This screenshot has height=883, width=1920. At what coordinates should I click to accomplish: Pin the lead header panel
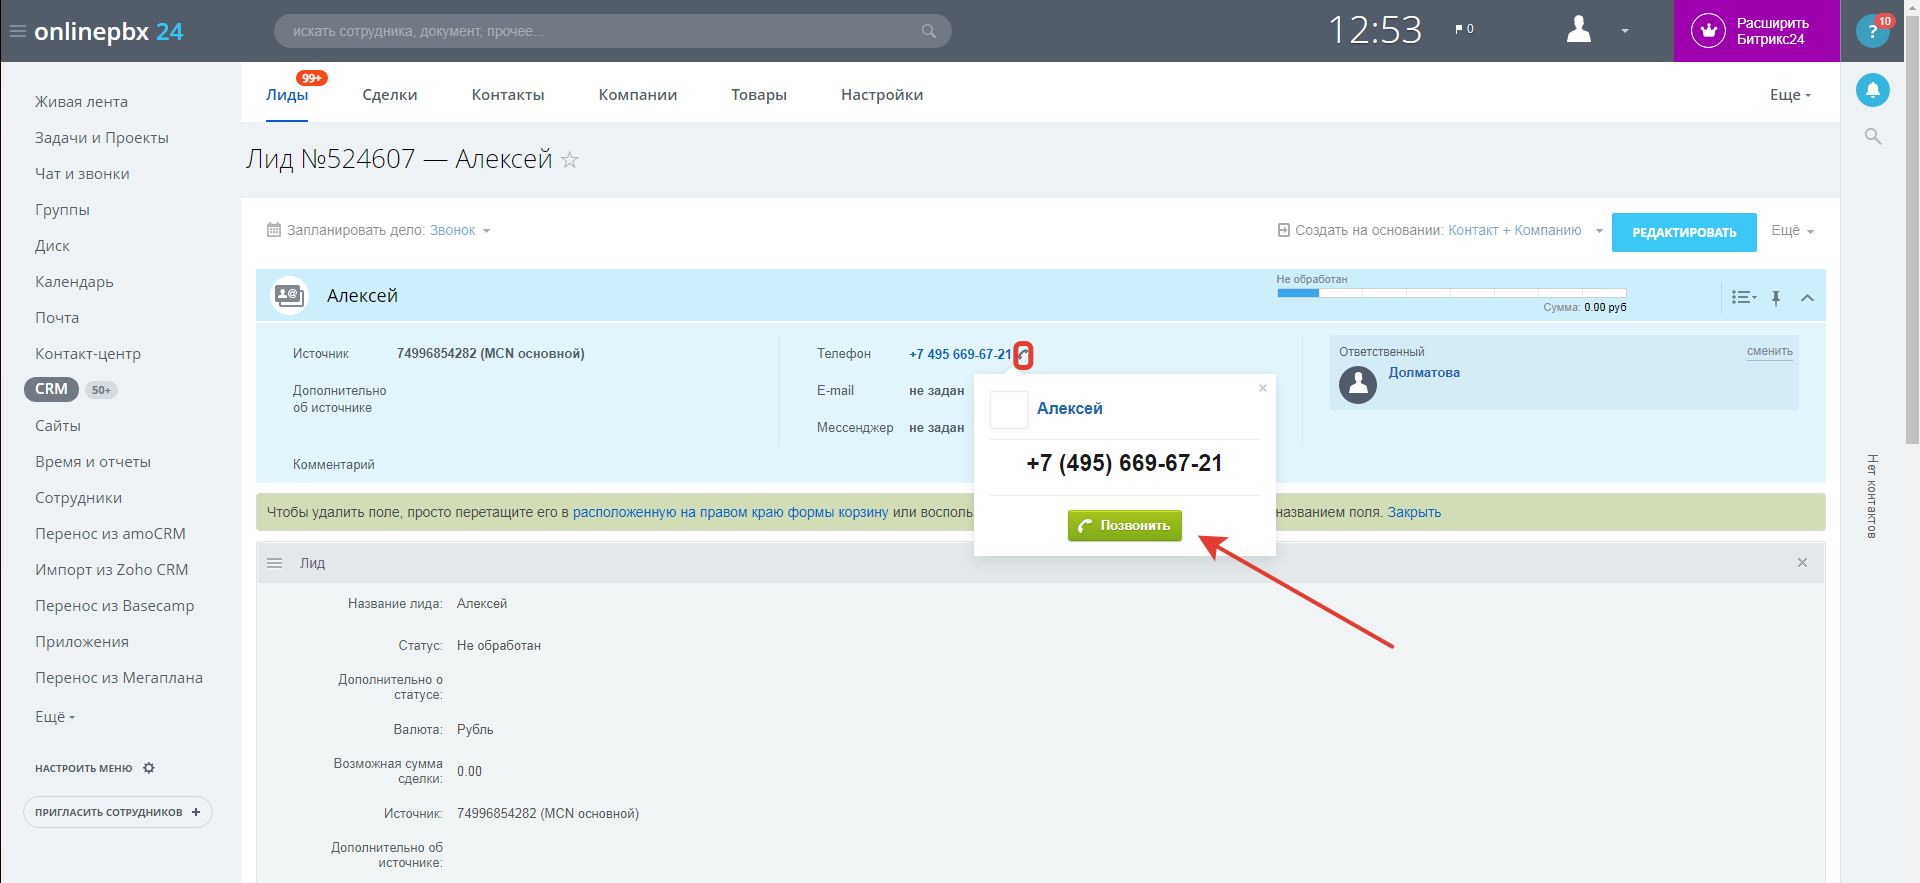click(1776, 298)
